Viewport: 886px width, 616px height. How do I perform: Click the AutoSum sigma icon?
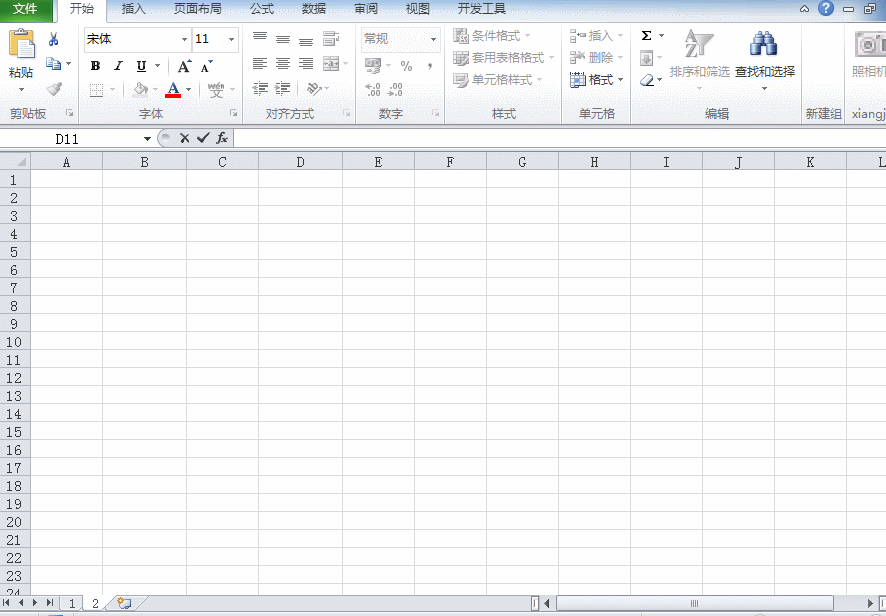647,36
